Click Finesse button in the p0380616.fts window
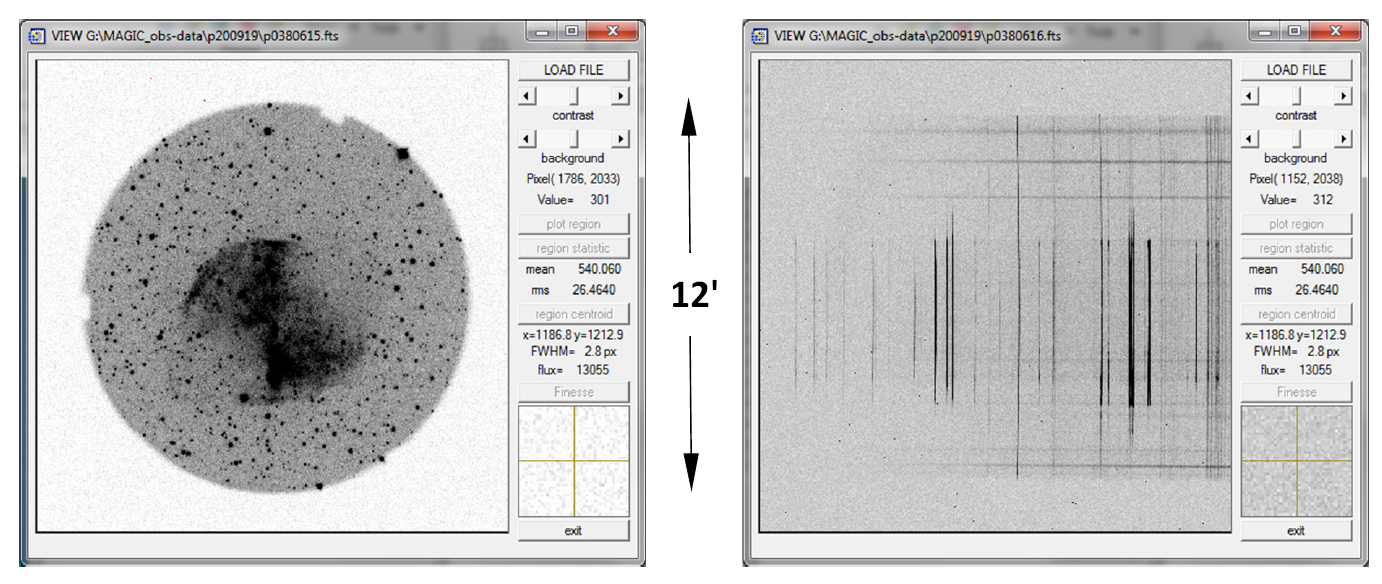Viewport: 1382px width, 584px height. [x=1296, y=392]
